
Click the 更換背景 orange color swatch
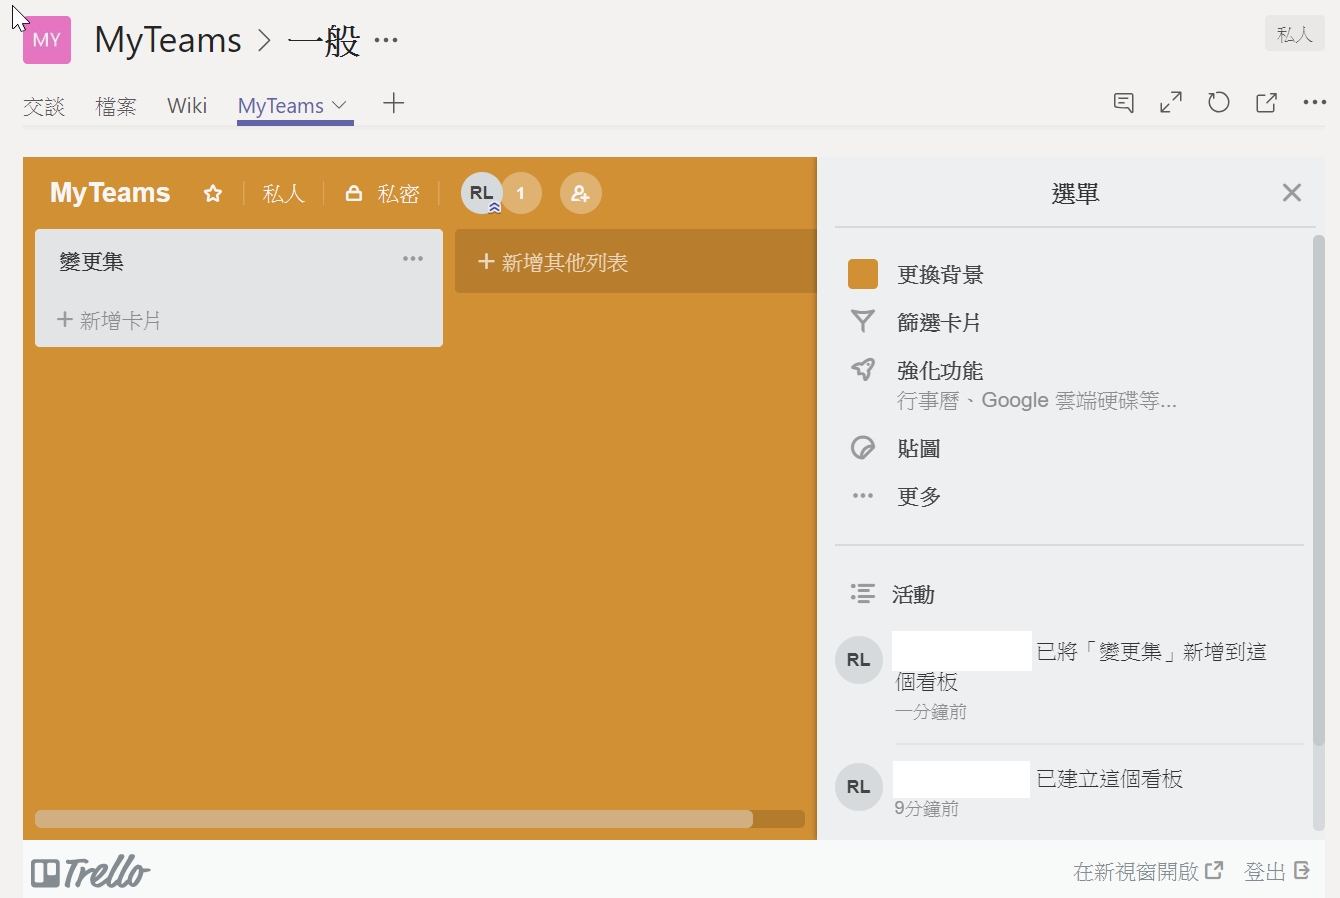point(862,273)
